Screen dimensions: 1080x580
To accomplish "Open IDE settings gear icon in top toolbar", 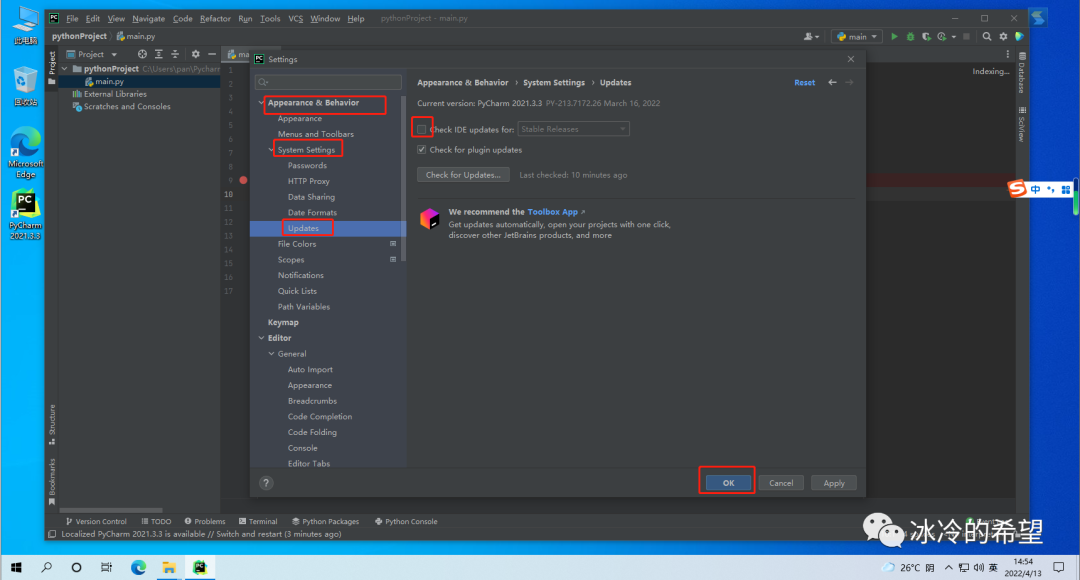I will 1003,37.
